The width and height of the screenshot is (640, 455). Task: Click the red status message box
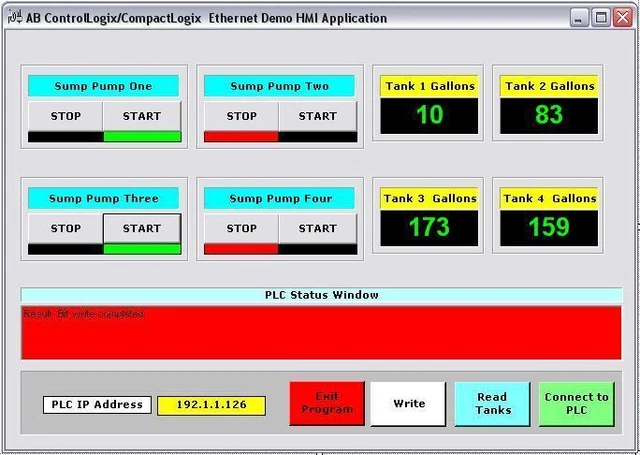(x=321, y=333)
